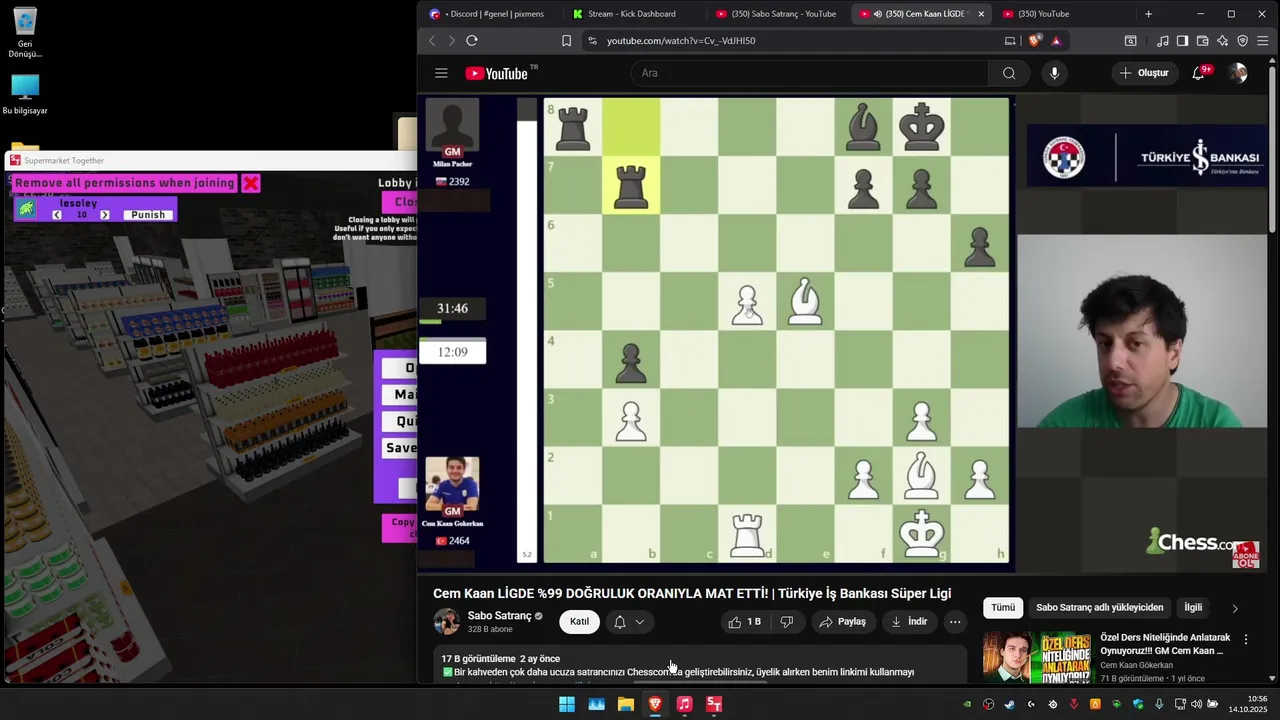Select the İlgili filter chip
Image resolution: width=1280 pixels, height=720 pixels.
point(1193,608)
